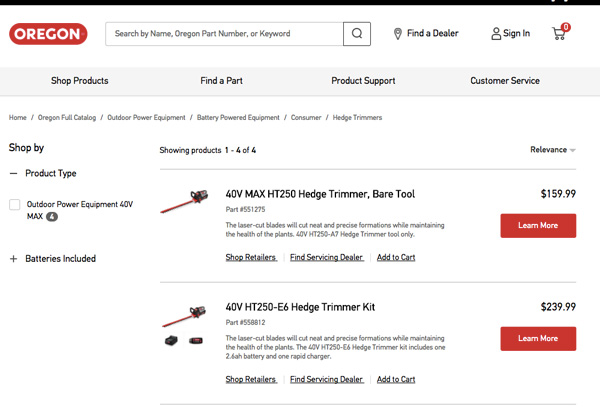Check the Outdoor Power Equipment 40V MAX filter
Image resolution: width=600 pixels, height=413 pixels.
point(15,205)
